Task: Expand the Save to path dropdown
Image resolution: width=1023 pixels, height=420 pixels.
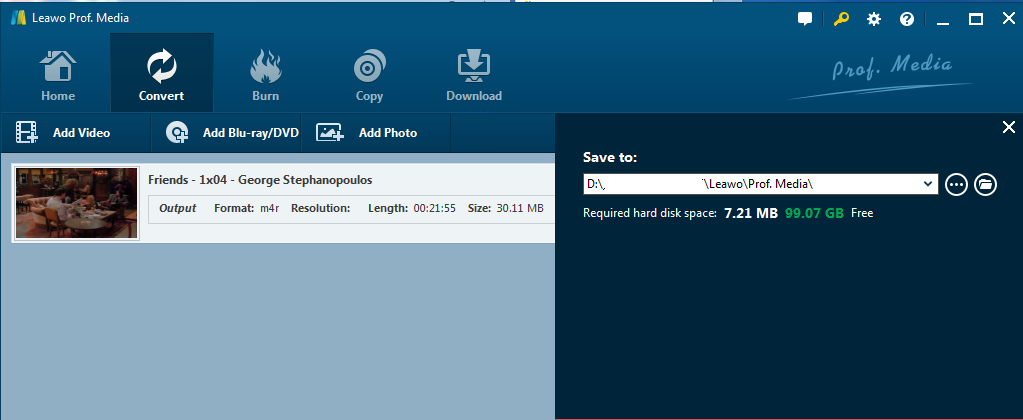Action: pos(928,185)
